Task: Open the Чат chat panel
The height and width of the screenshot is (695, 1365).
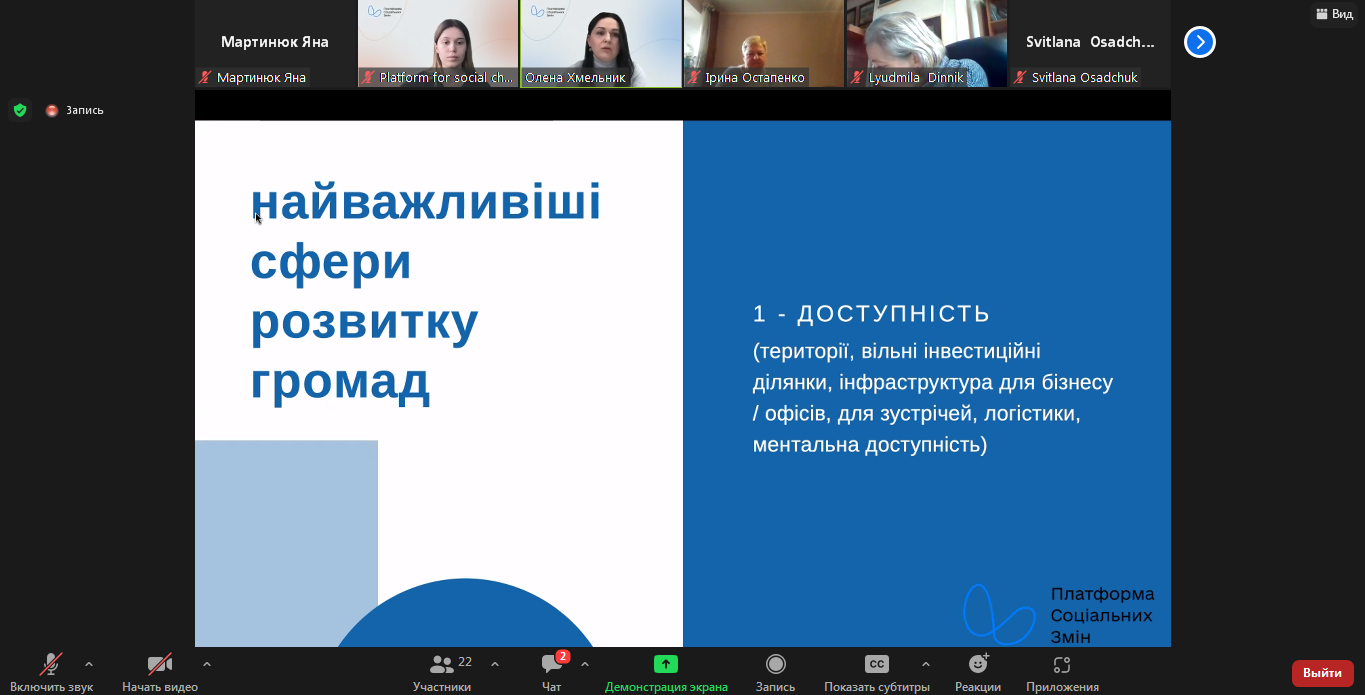Action: point(552,665)
